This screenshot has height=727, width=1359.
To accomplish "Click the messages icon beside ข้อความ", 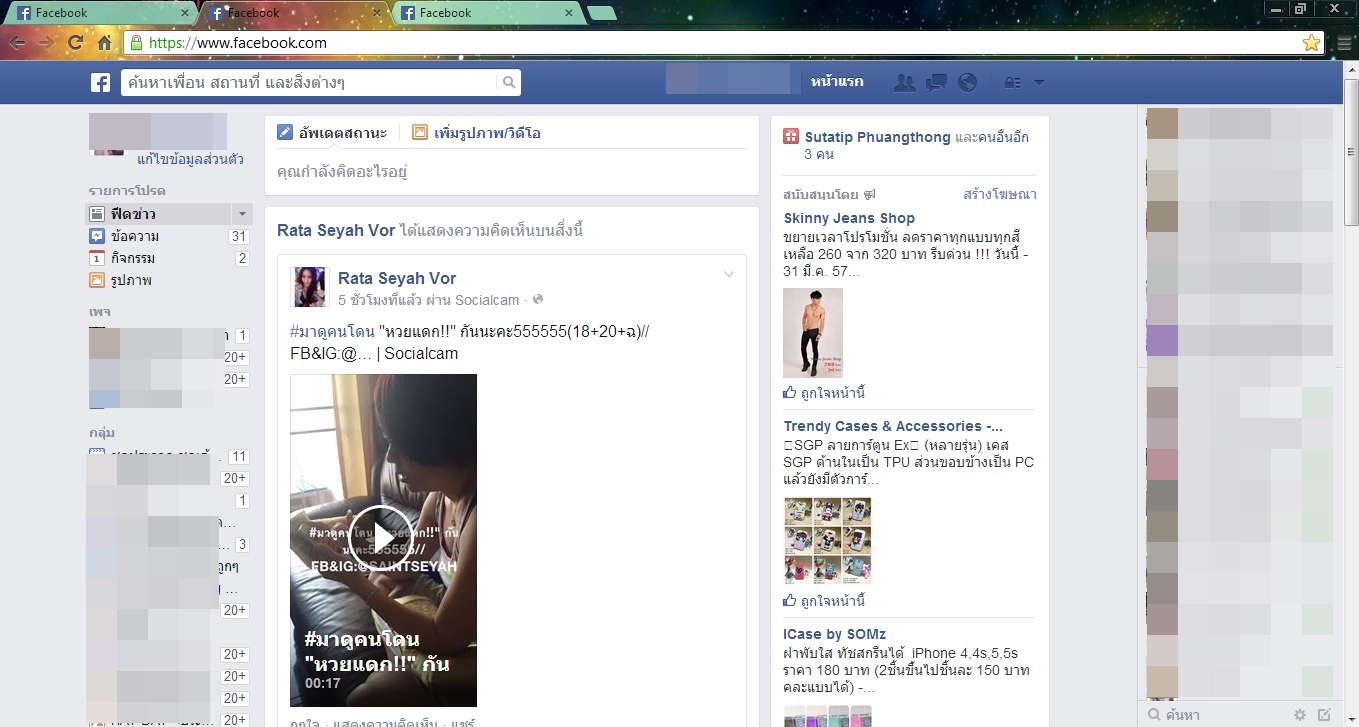I will [97, 236].
